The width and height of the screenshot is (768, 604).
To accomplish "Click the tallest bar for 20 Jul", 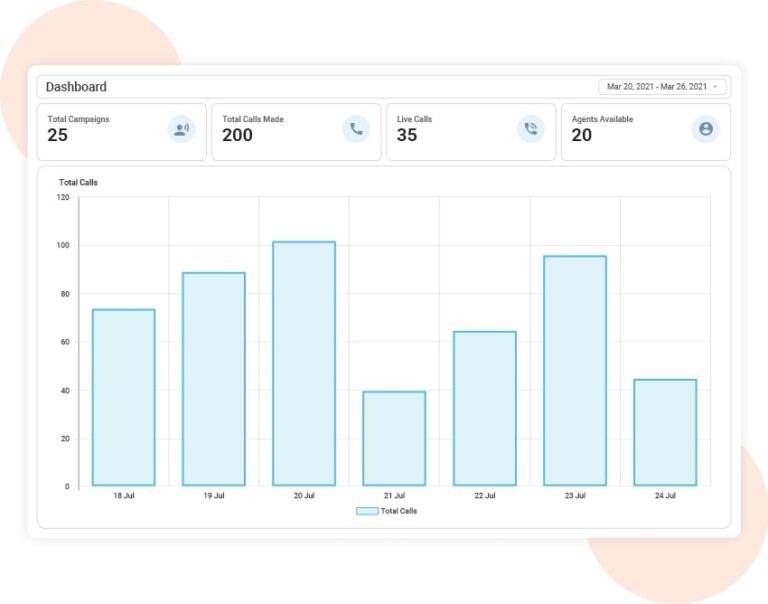I will pos(304,364).
